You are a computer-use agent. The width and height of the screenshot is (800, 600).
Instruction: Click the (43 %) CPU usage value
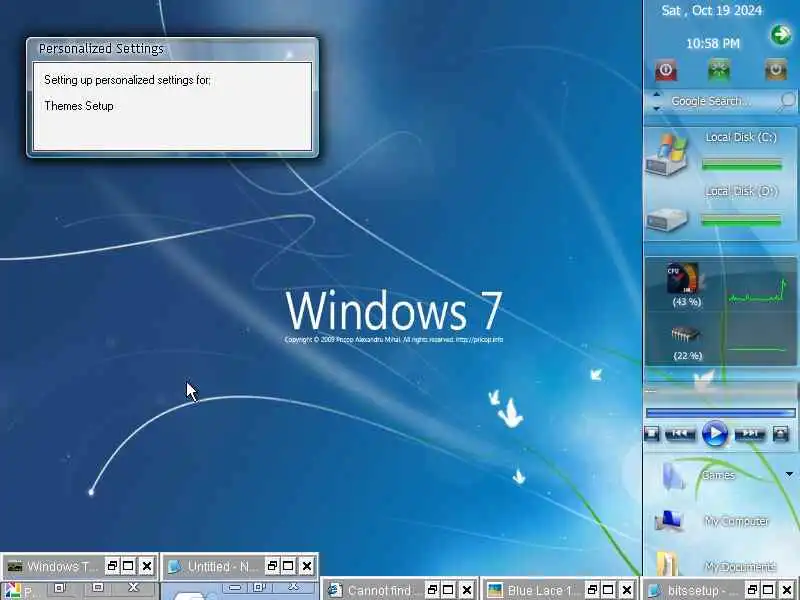(x=687, y=302)
